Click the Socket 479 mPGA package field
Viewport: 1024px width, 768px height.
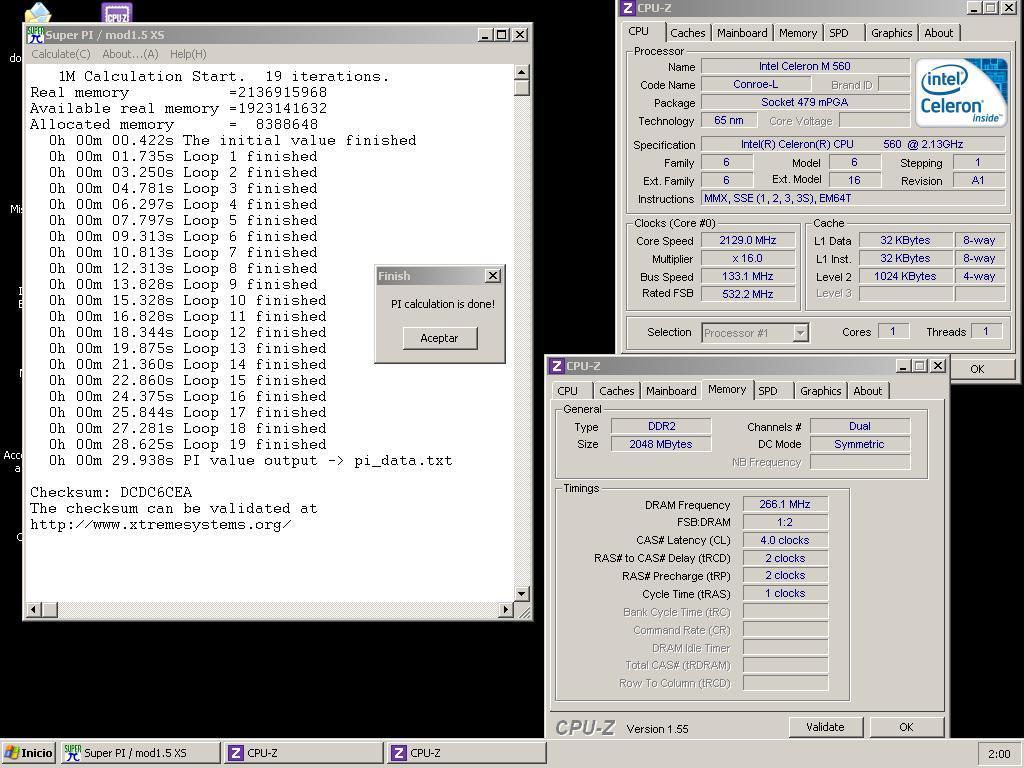click(x=805, y=102)
